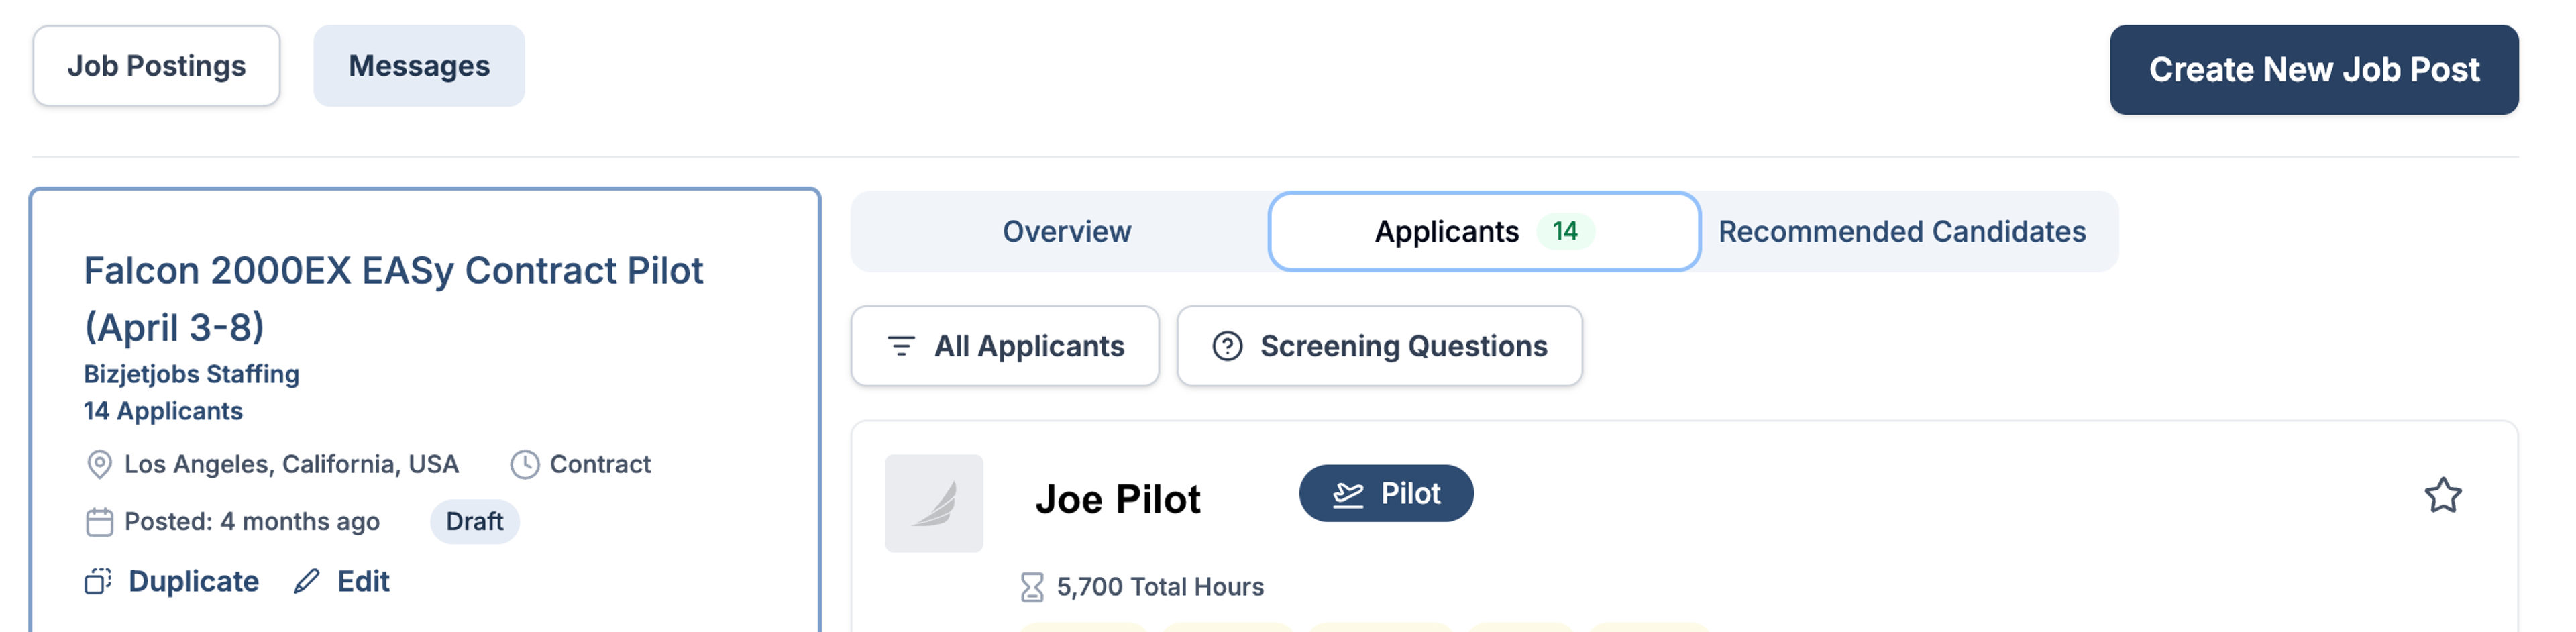Select the Applicants tab

tap(1484, 231)
